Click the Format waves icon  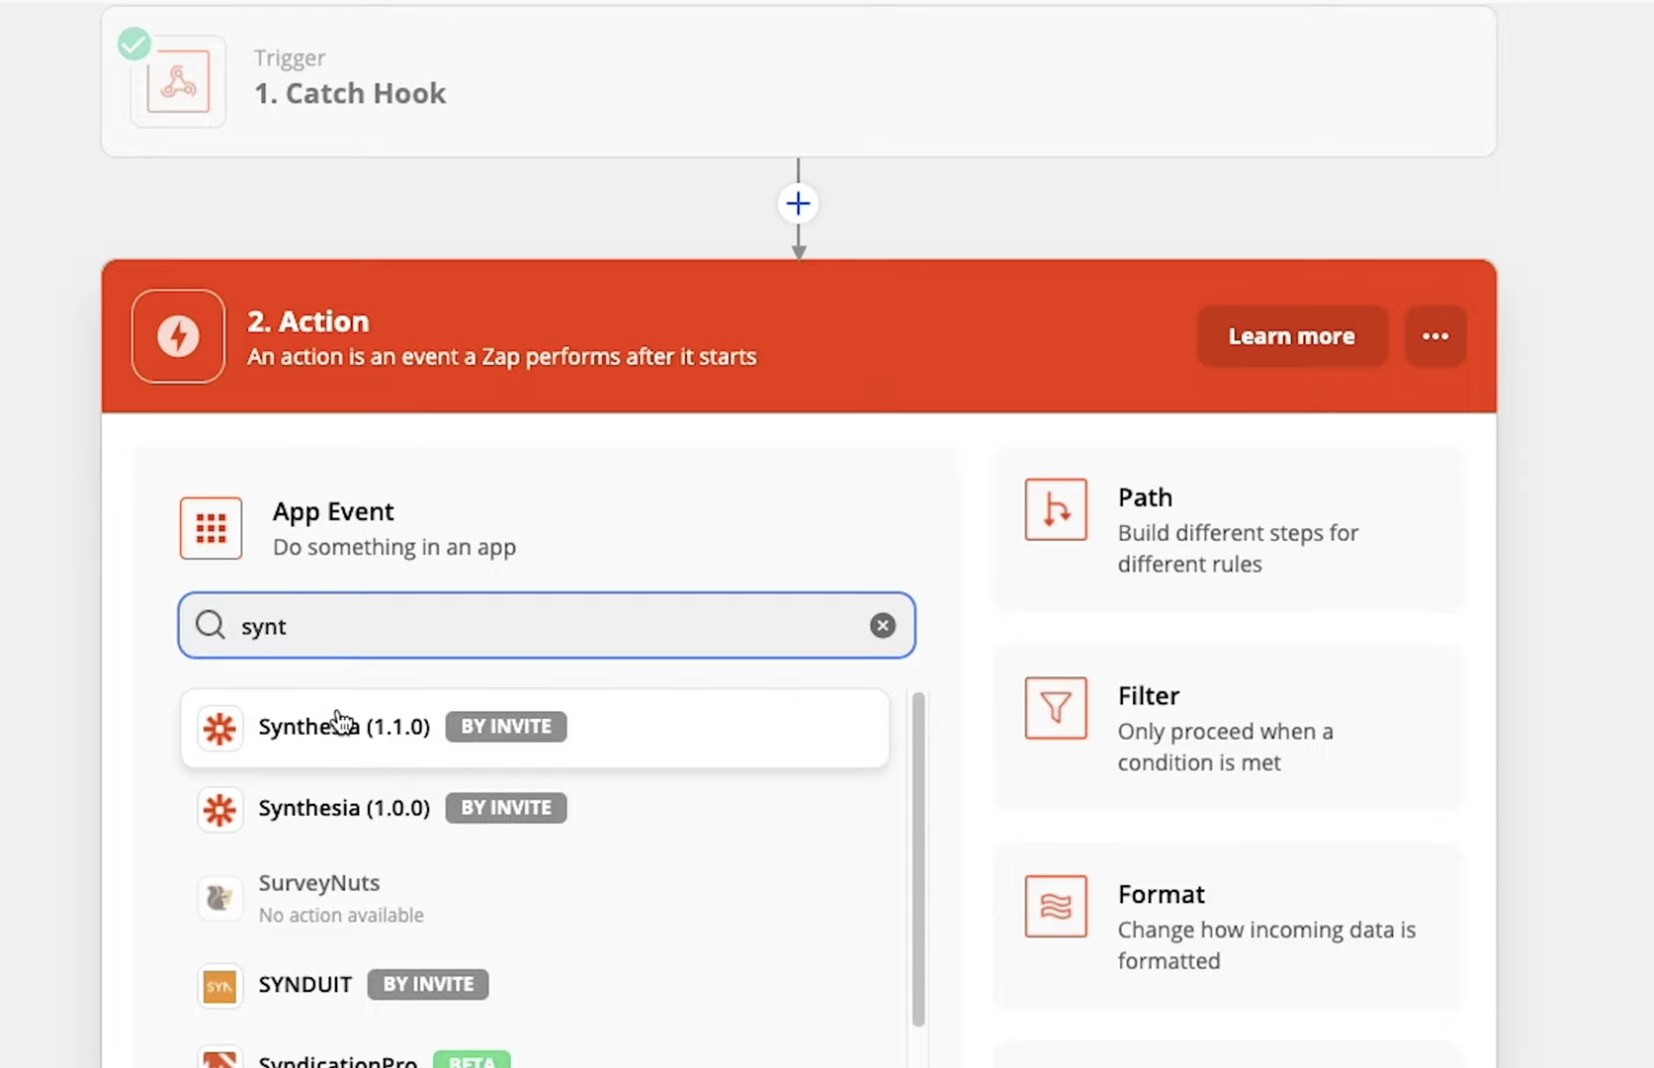[1056, 906]
